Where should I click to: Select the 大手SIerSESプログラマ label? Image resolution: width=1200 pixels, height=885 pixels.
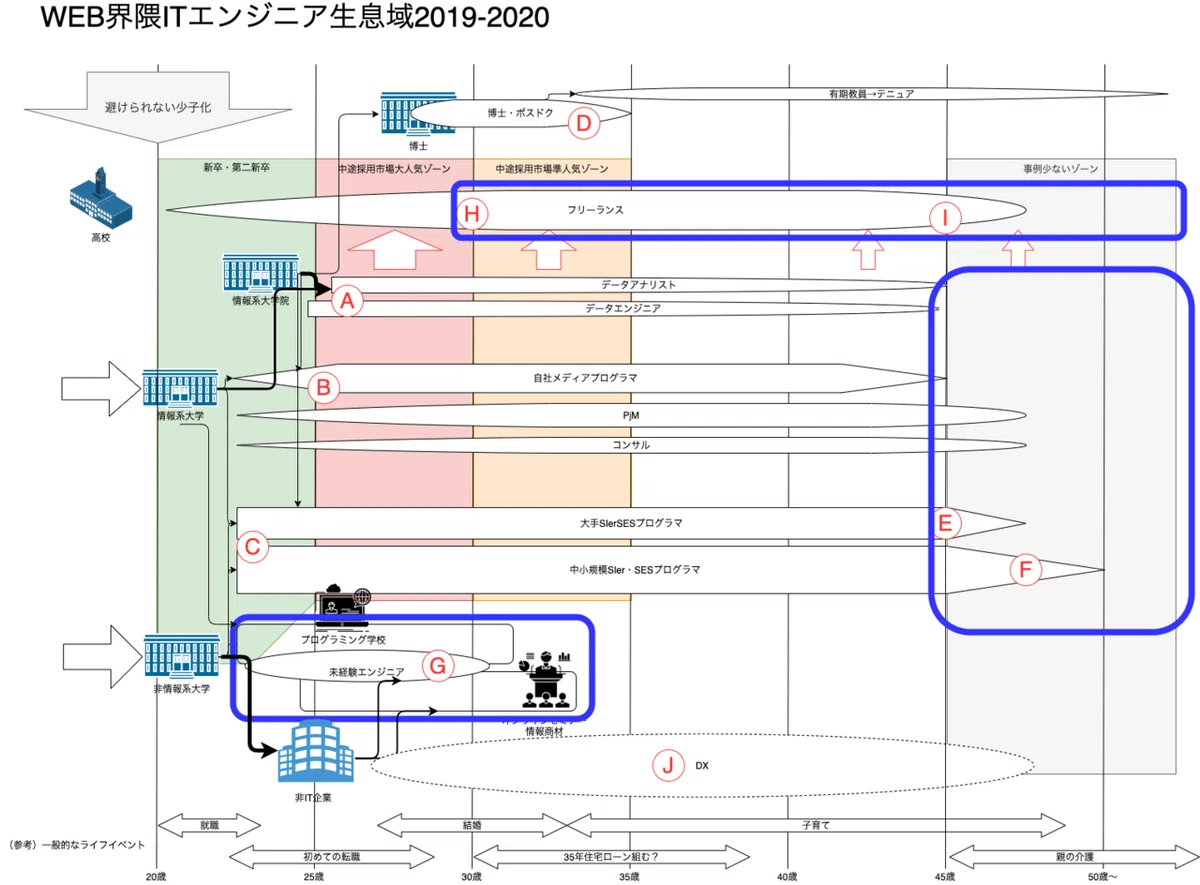[631, 522]
